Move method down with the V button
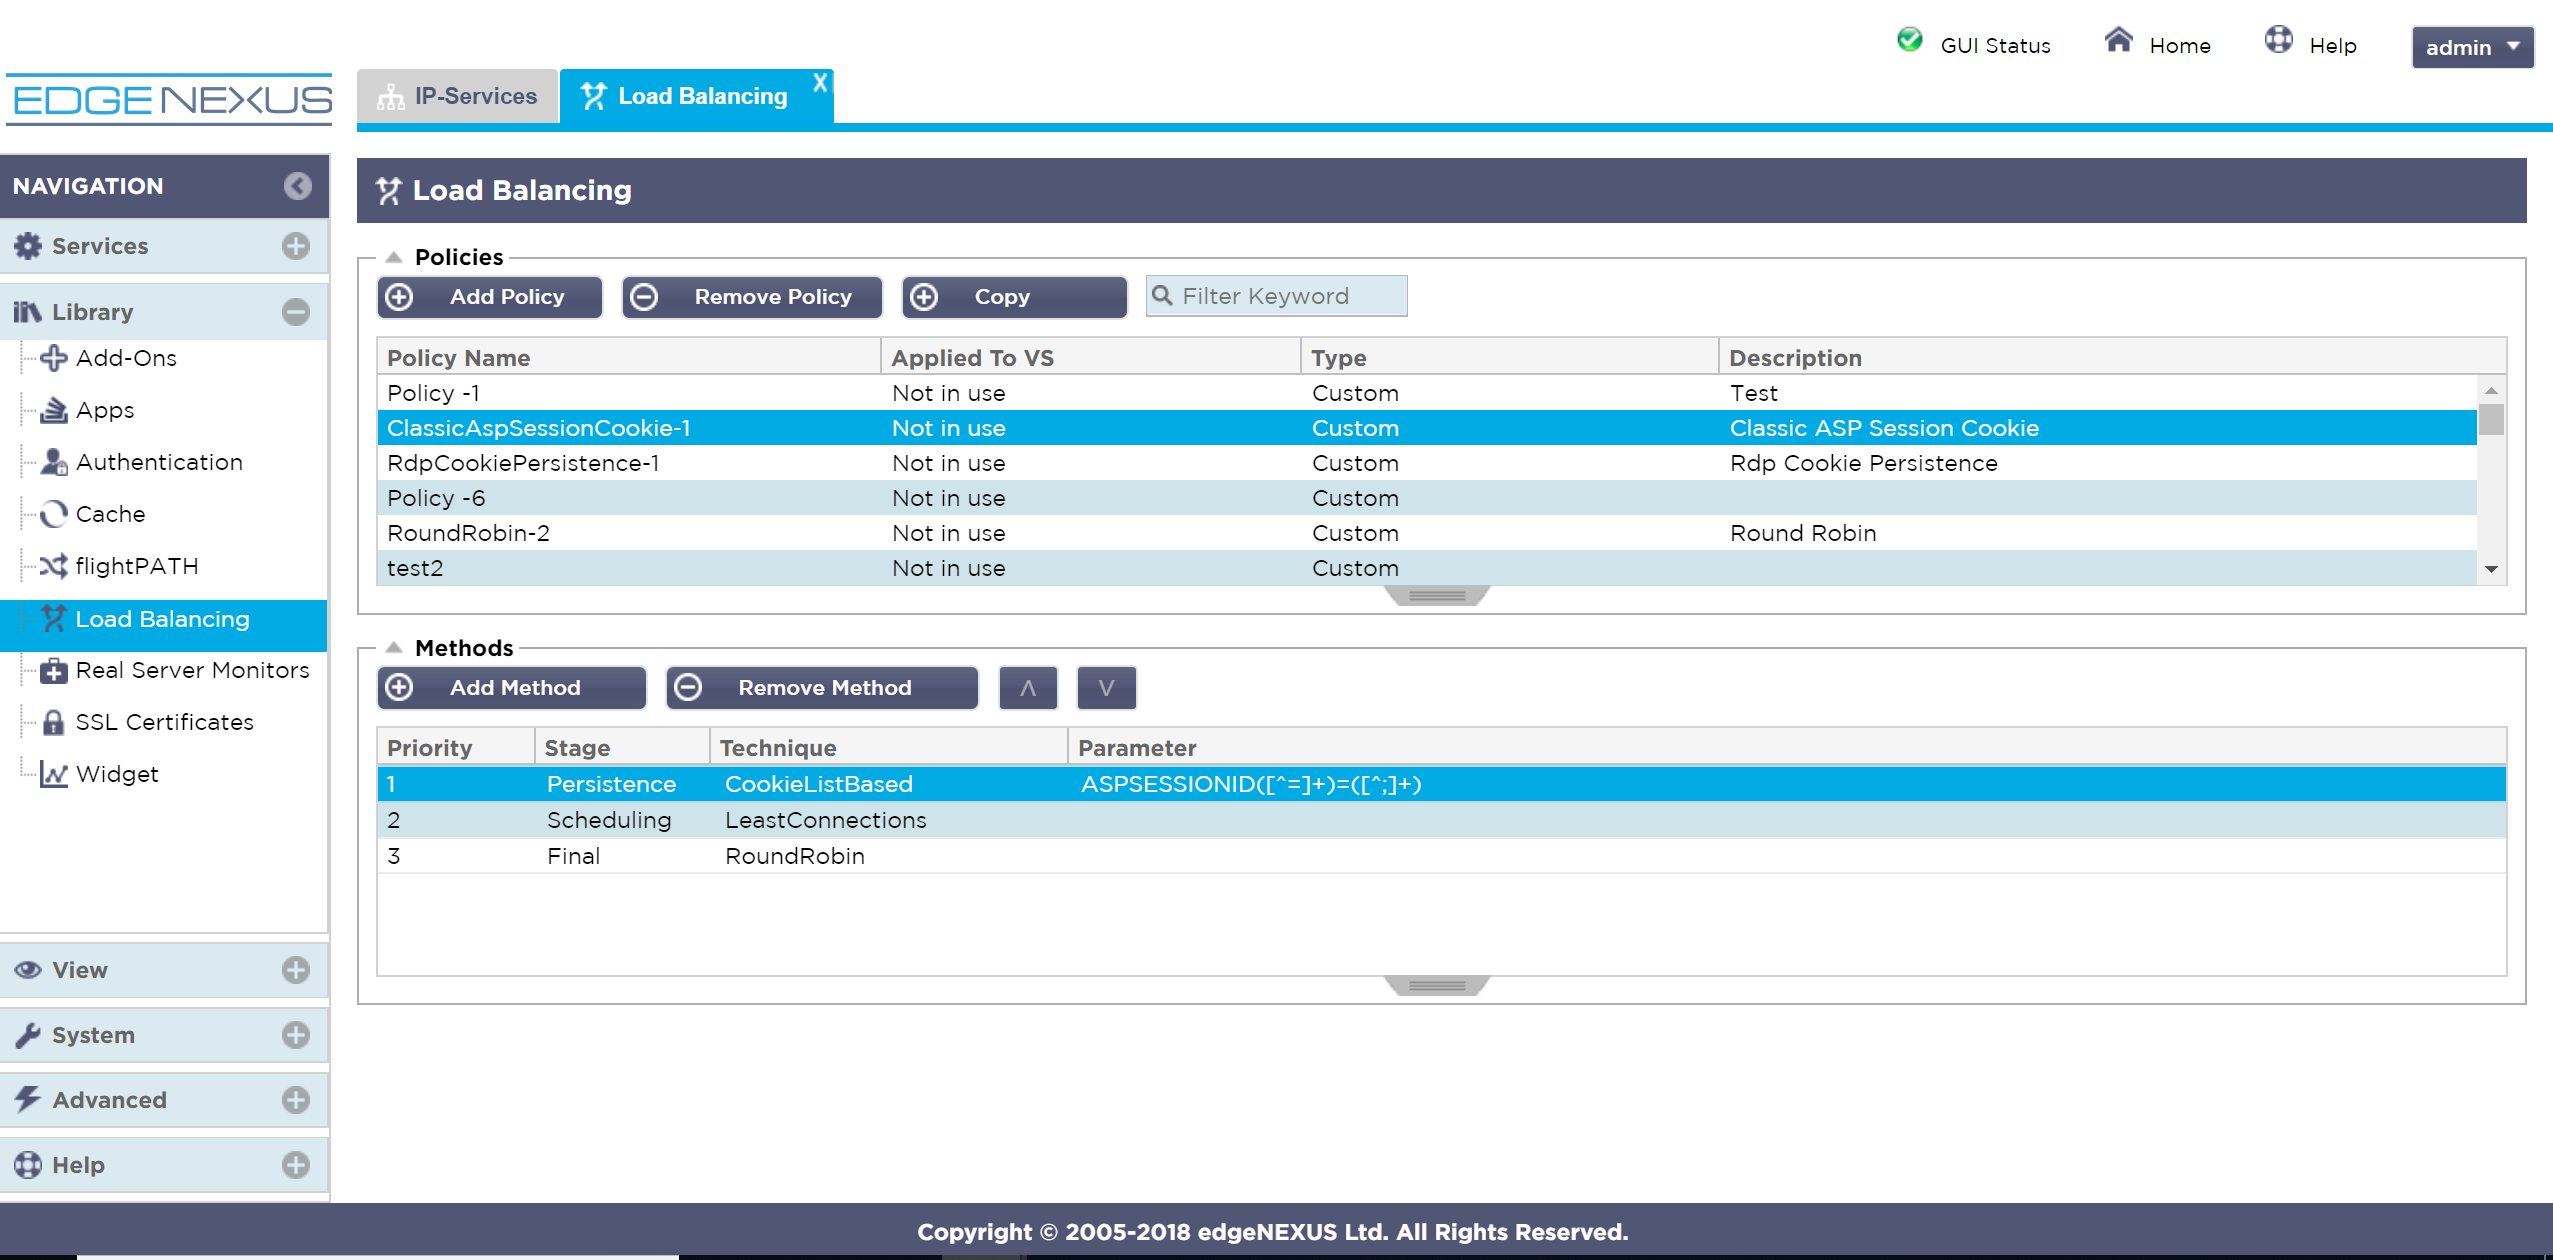2553x1260 pixels. [x=1106, y=688]
